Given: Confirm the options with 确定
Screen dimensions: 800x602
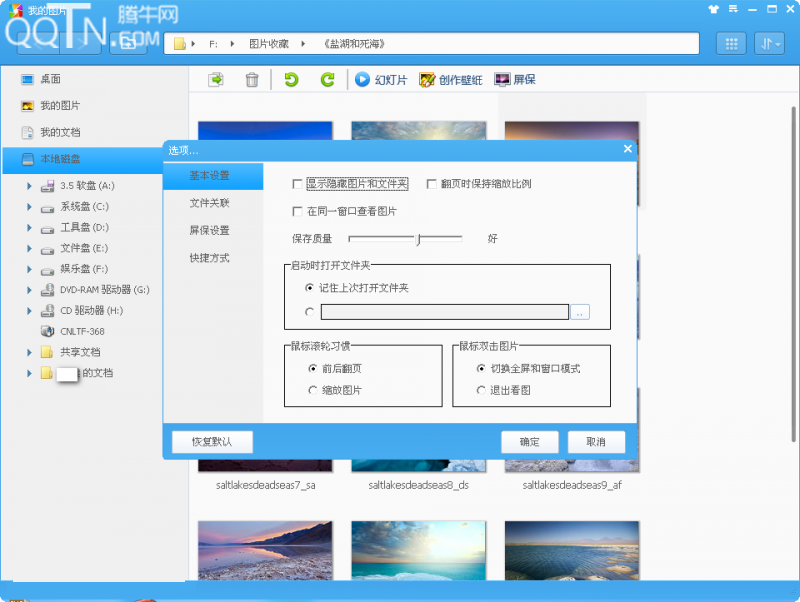Looking at the screenshot, I should (529, 442).
